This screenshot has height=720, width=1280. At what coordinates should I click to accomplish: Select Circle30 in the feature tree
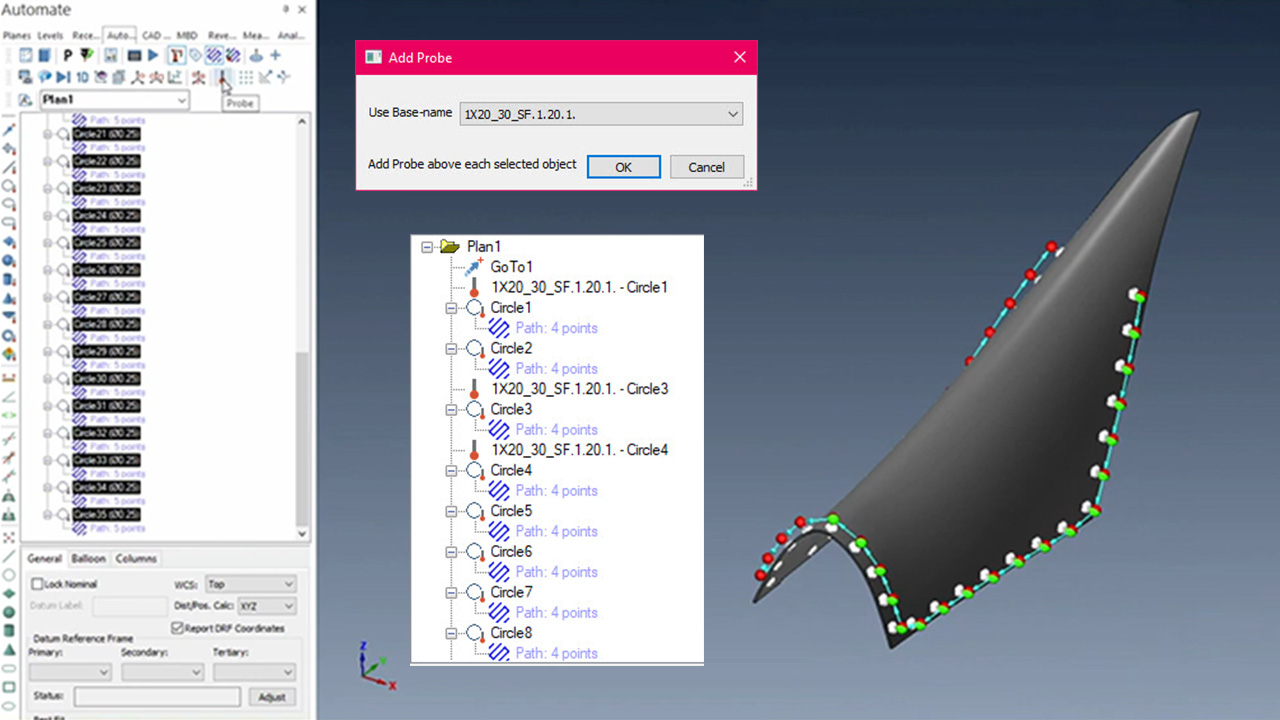(106, 379)
